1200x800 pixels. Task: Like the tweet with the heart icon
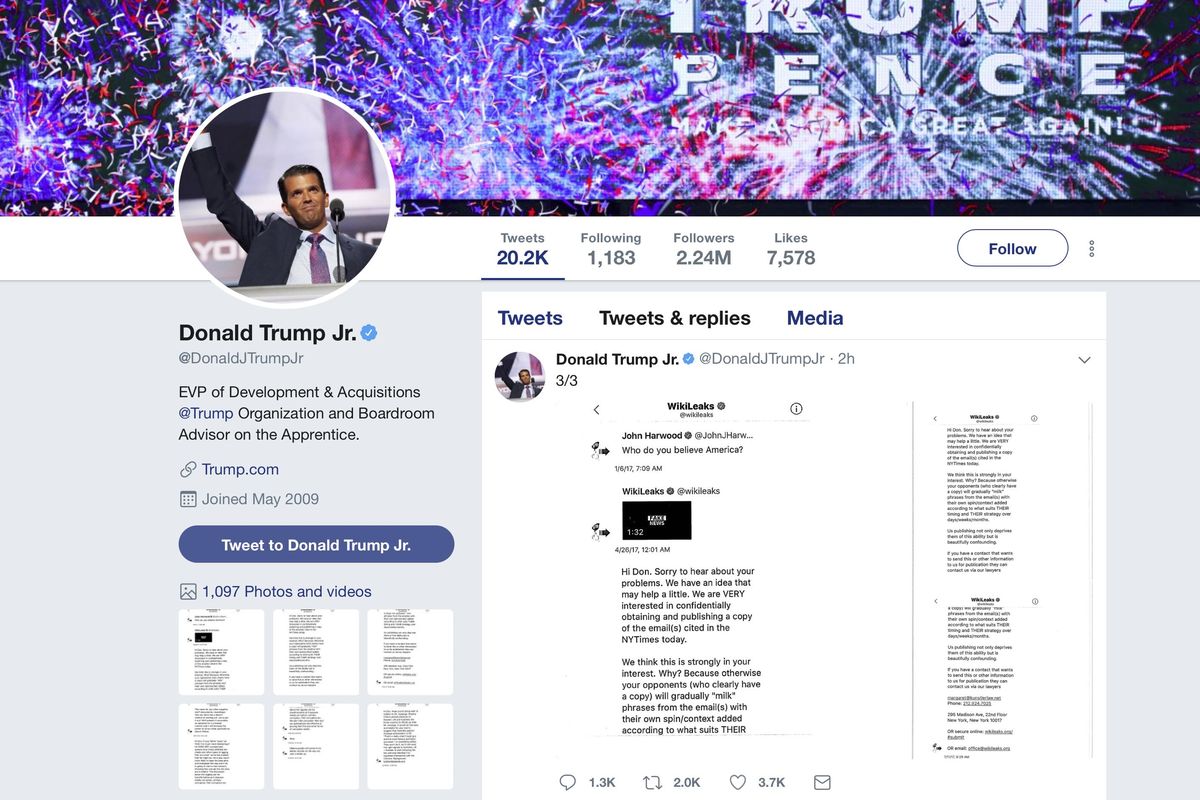[x=738, y=782]
